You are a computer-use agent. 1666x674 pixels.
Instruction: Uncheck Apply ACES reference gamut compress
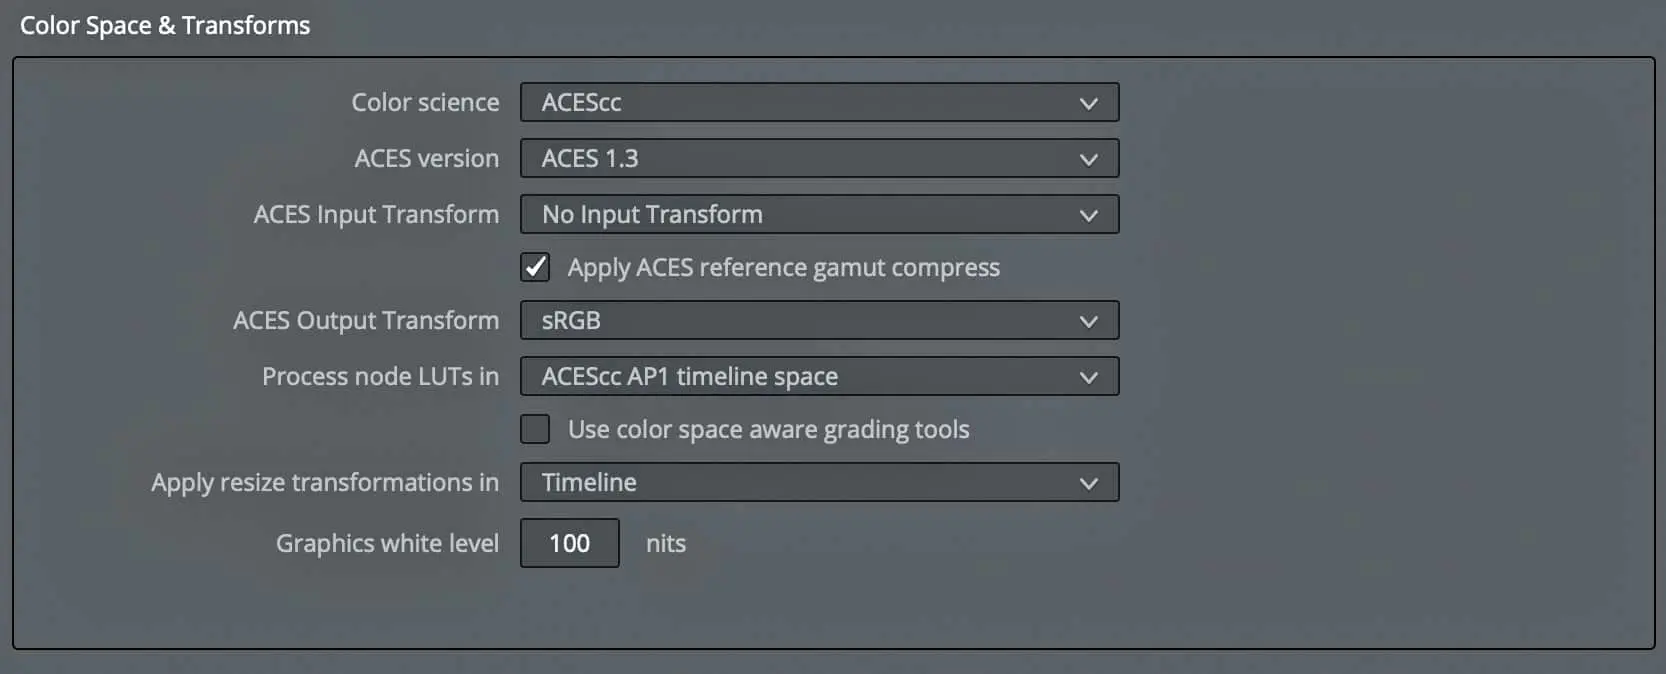(x=535, y=267)
